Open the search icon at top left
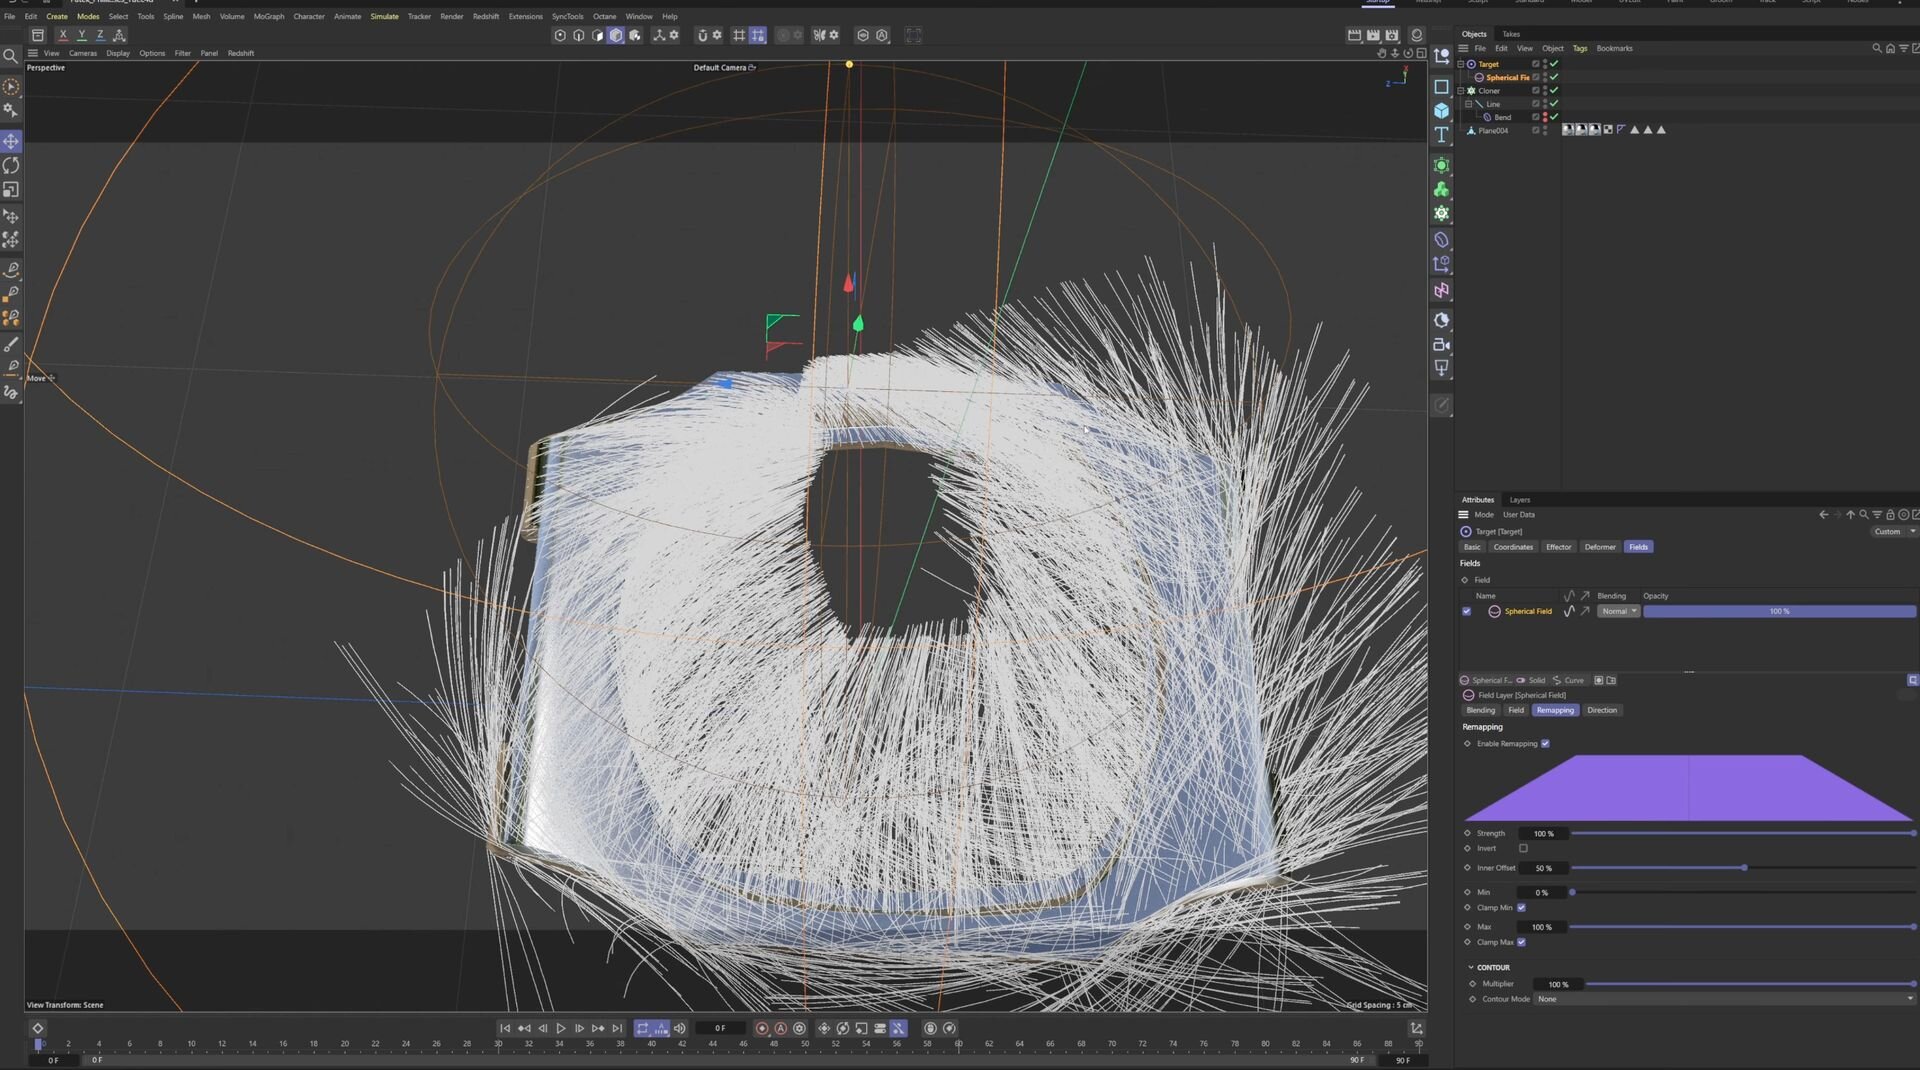The image size is (1920, 1070). click(x=11, y=56)
